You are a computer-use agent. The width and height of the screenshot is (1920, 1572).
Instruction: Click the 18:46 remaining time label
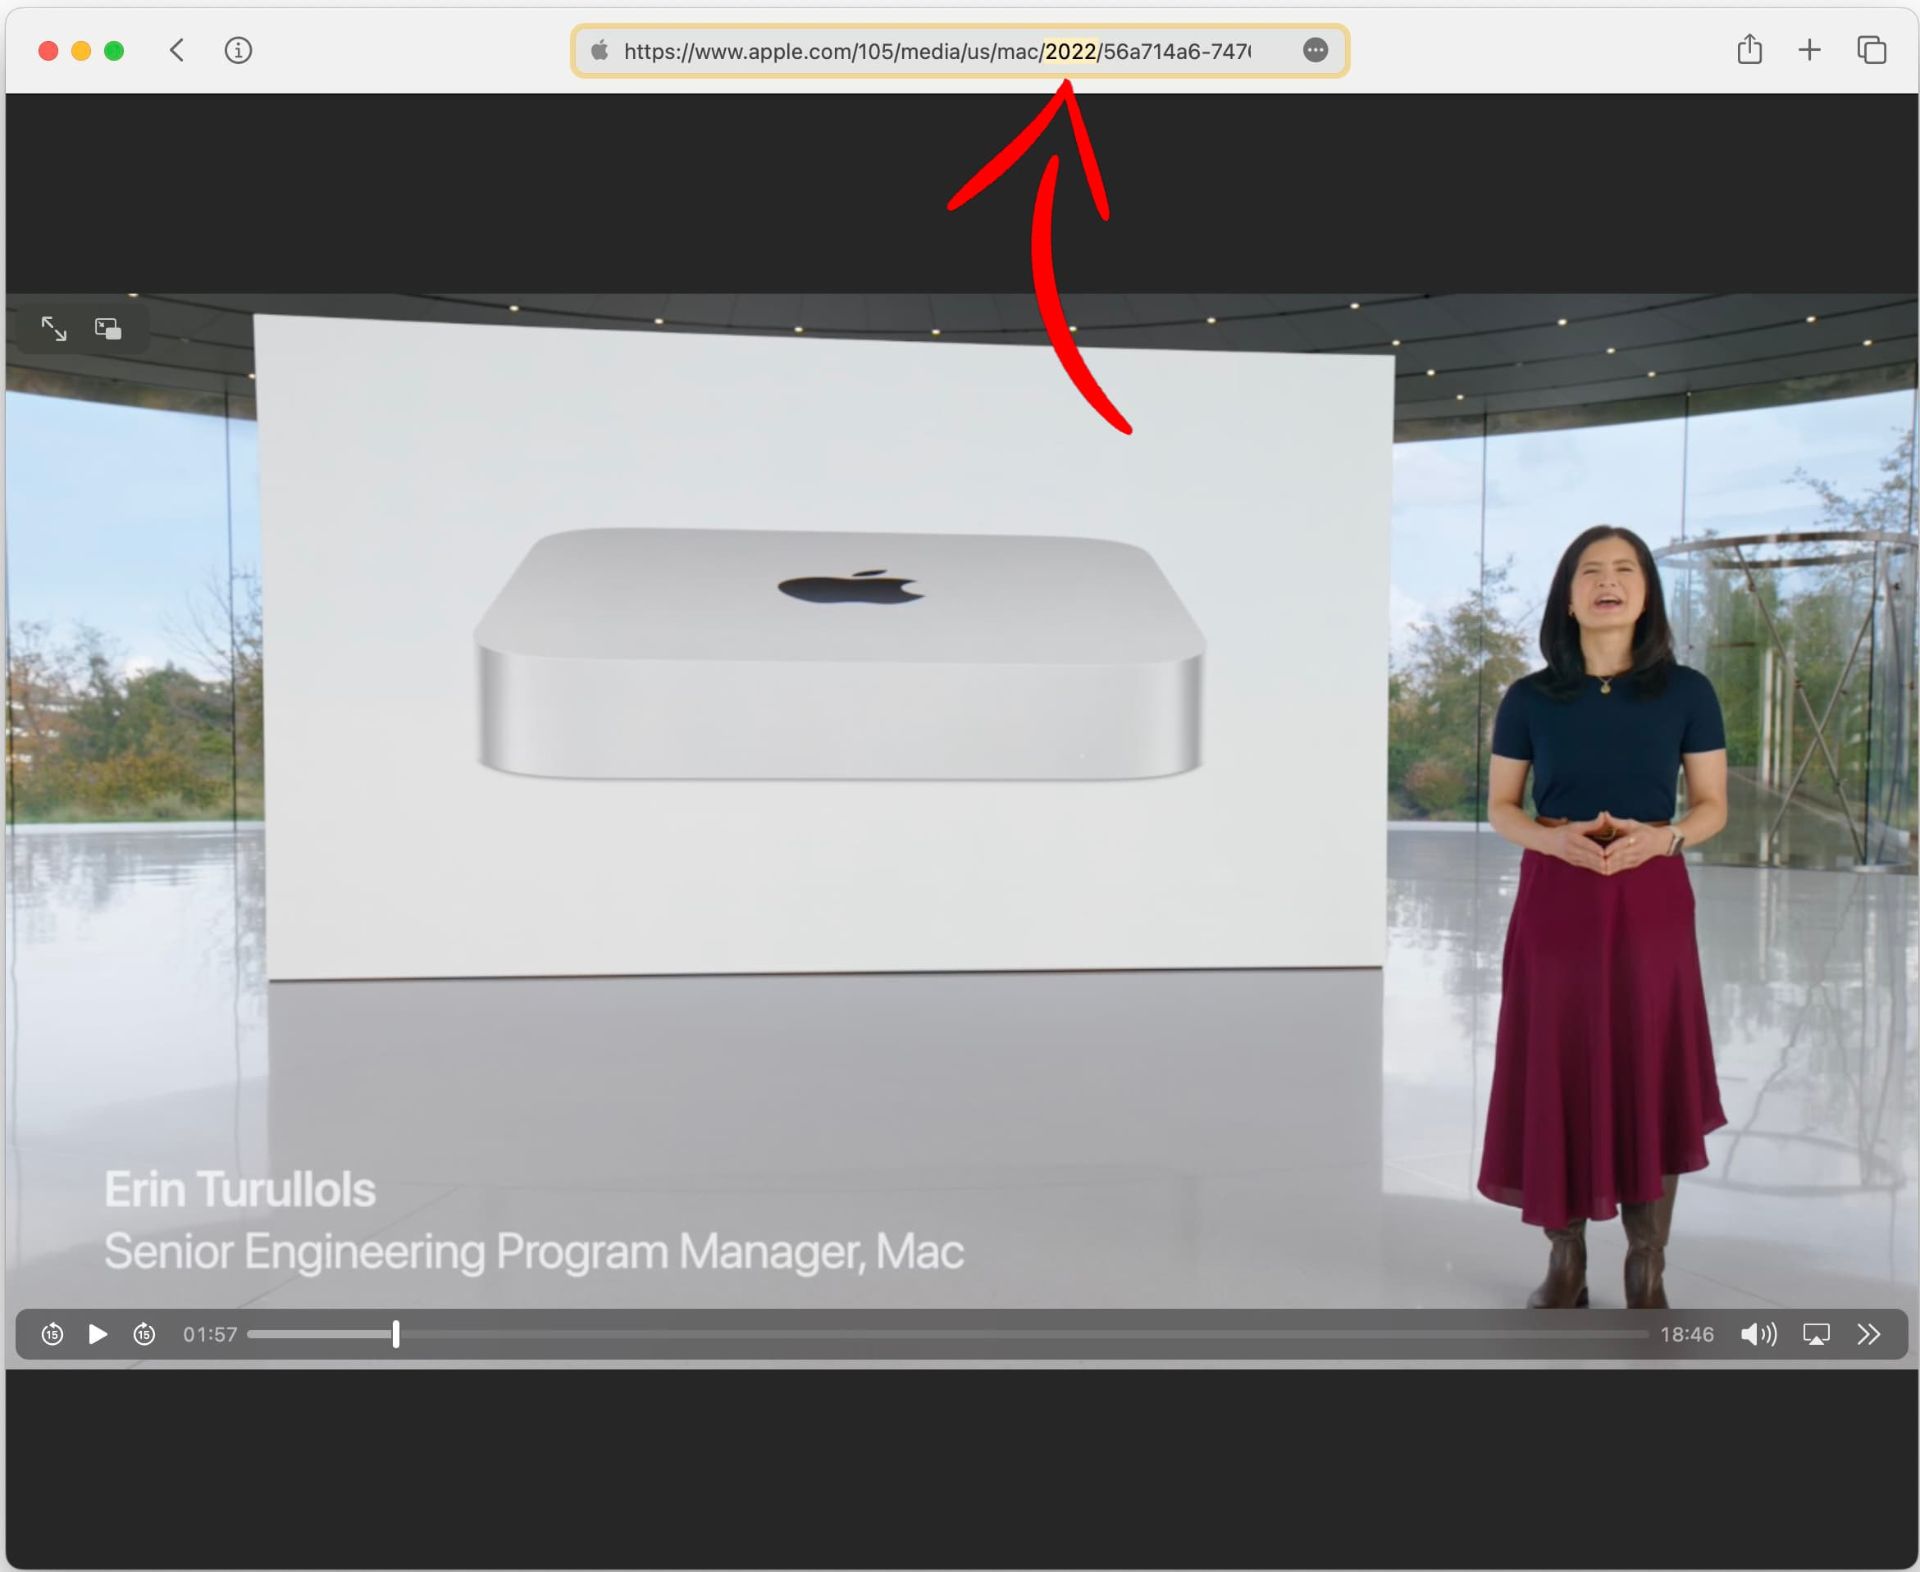(x=1686, y=1334)
